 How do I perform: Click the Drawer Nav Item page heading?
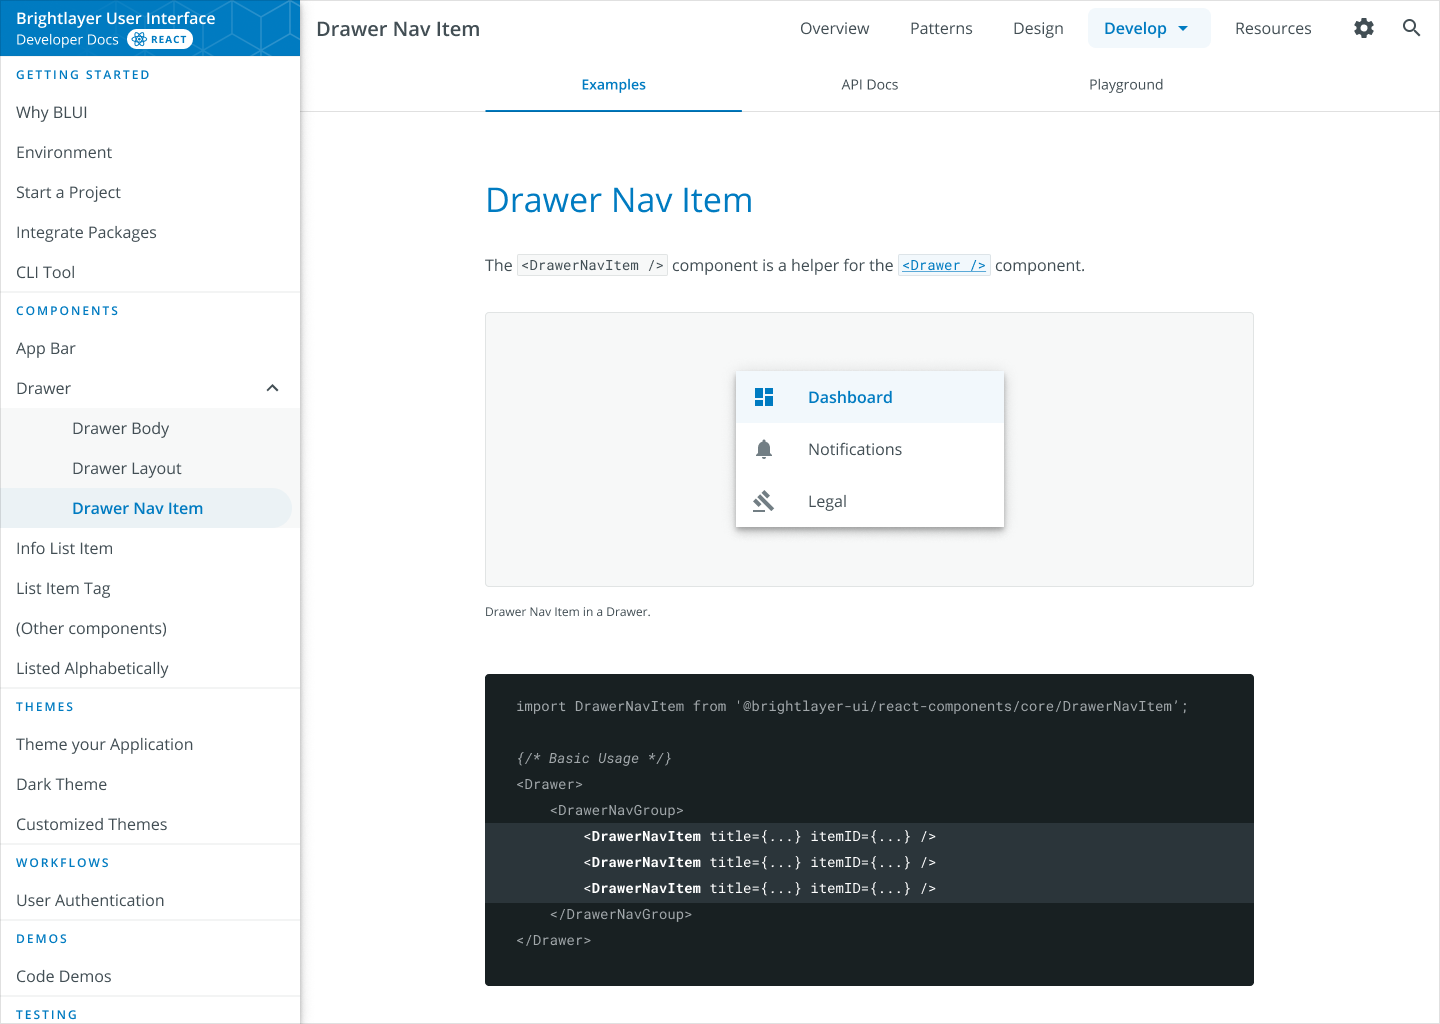619,200
